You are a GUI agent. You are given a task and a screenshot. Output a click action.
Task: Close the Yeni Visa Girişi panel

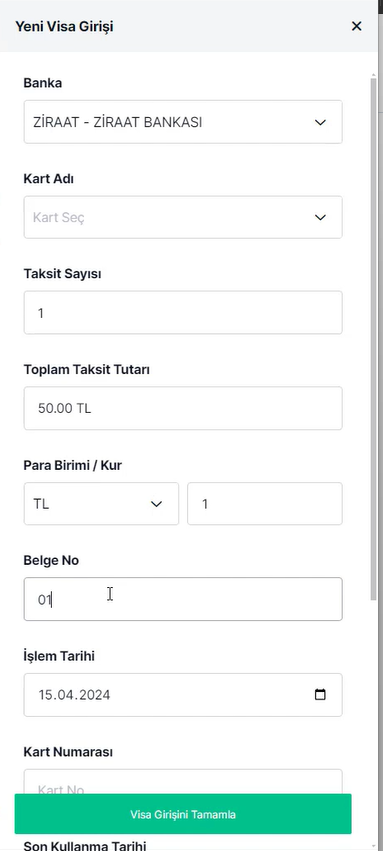[356, 26]
